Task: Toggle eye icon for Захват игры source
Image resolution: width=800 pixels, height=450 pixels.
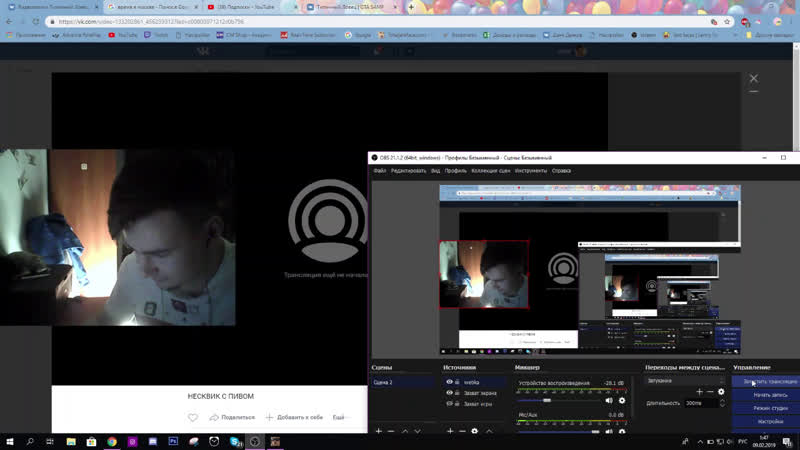Action: click(x=449, y=404)
